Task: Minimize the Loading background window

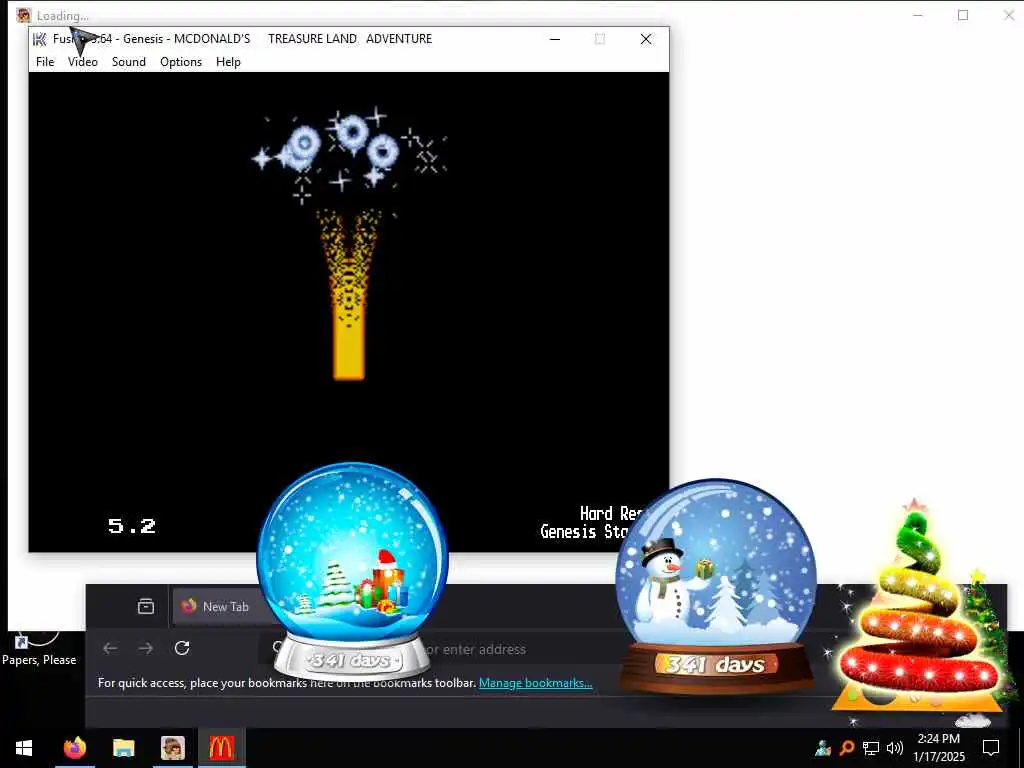Action: [x=918, y=15]
